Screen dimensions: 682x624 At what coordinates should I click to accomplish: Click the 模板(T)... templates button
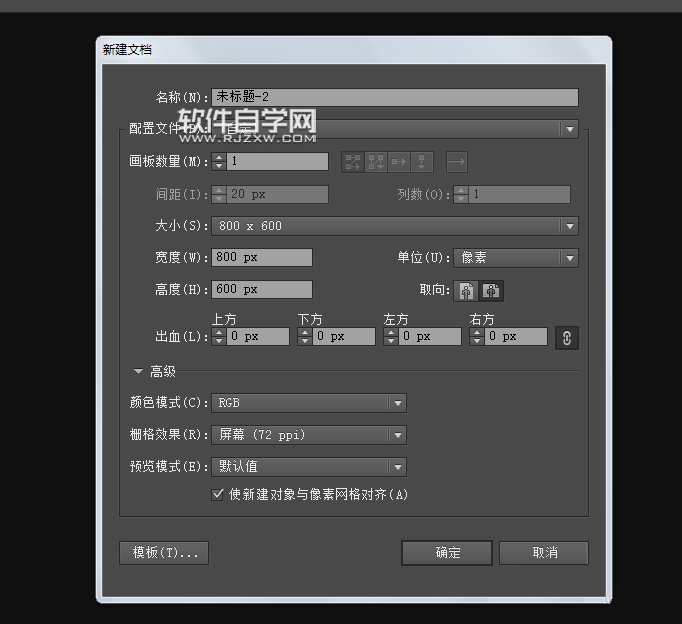[164, 553]
